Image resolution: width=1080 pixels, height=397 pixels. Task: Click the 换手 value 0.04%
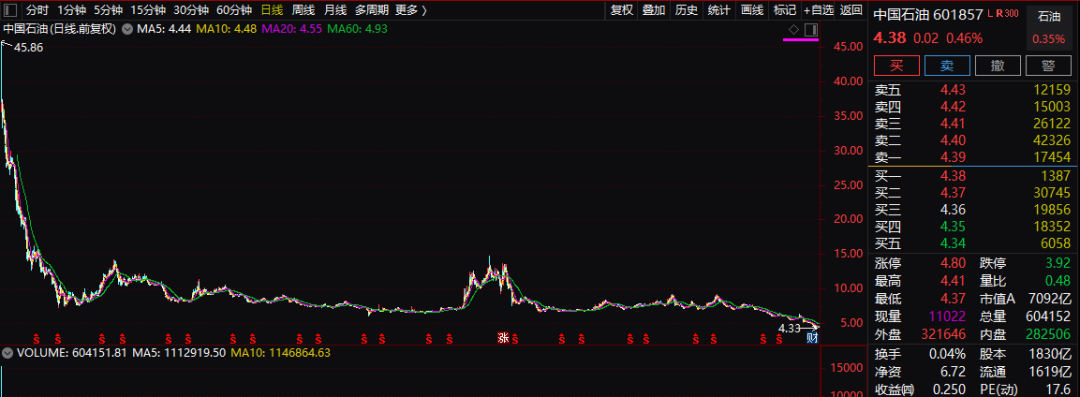click(947, 355)
